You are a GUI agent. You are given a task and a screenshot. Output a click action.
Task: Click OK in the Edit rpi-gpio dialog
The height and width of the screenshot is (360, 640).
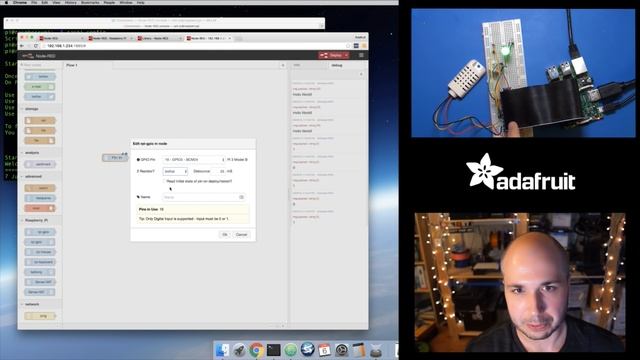pyautogui.click(x=224, y=234)
